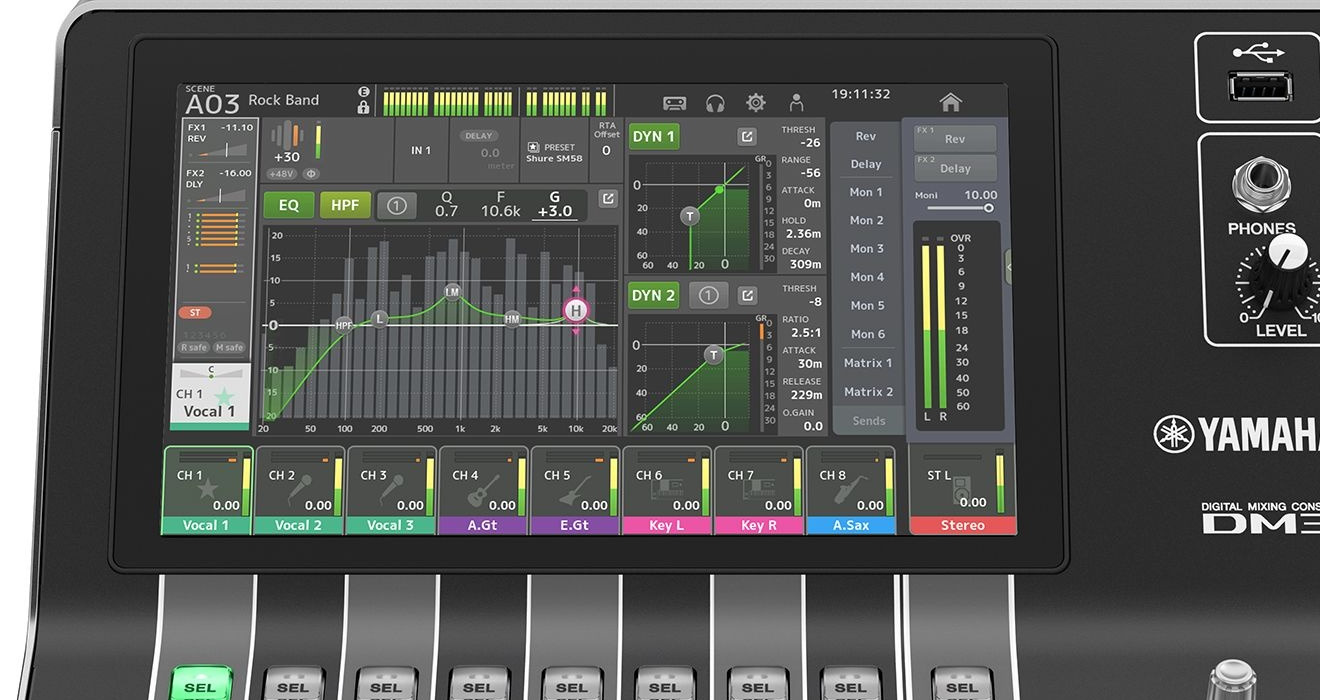Image resolution: width=1320 pixels, height=700 pixels.
Task: Toggle the DYN 1 button
Action: 654,136
